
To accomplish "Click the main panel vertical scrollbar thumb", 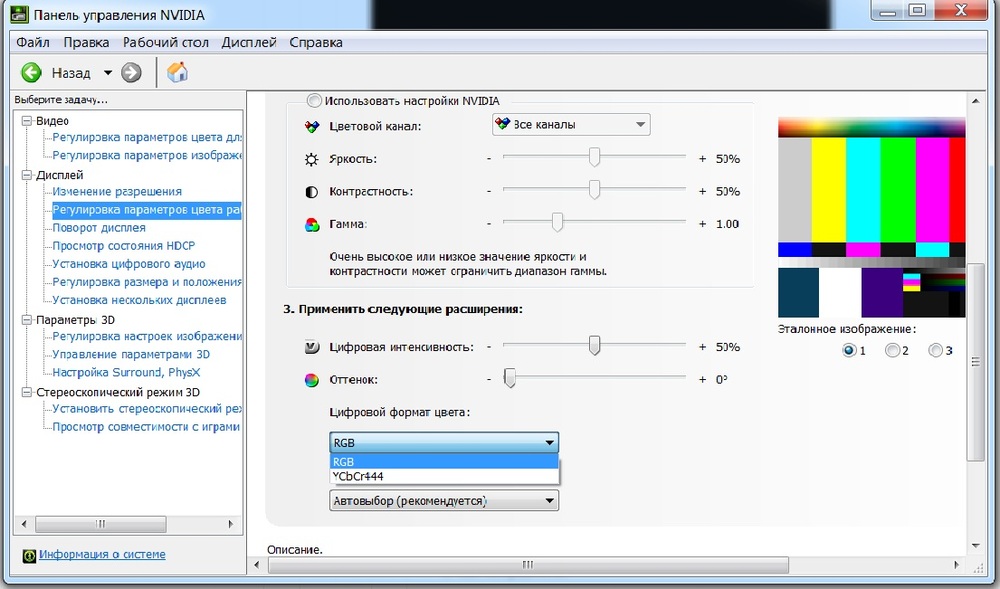I will [975, 361].
